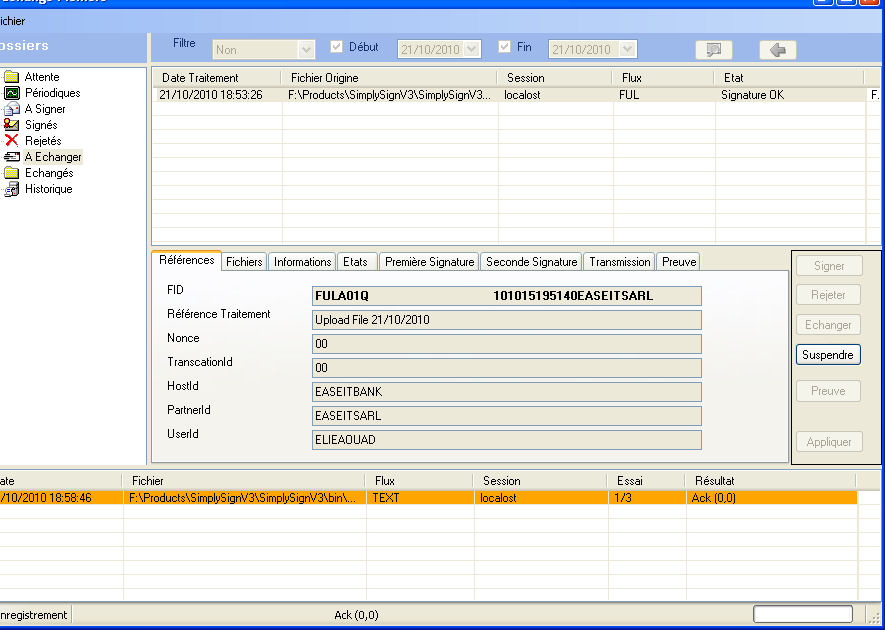The height and width of the screenshot is (630, 885).
Task: Click the Echangés folder icon
Action: coord(11,173)
